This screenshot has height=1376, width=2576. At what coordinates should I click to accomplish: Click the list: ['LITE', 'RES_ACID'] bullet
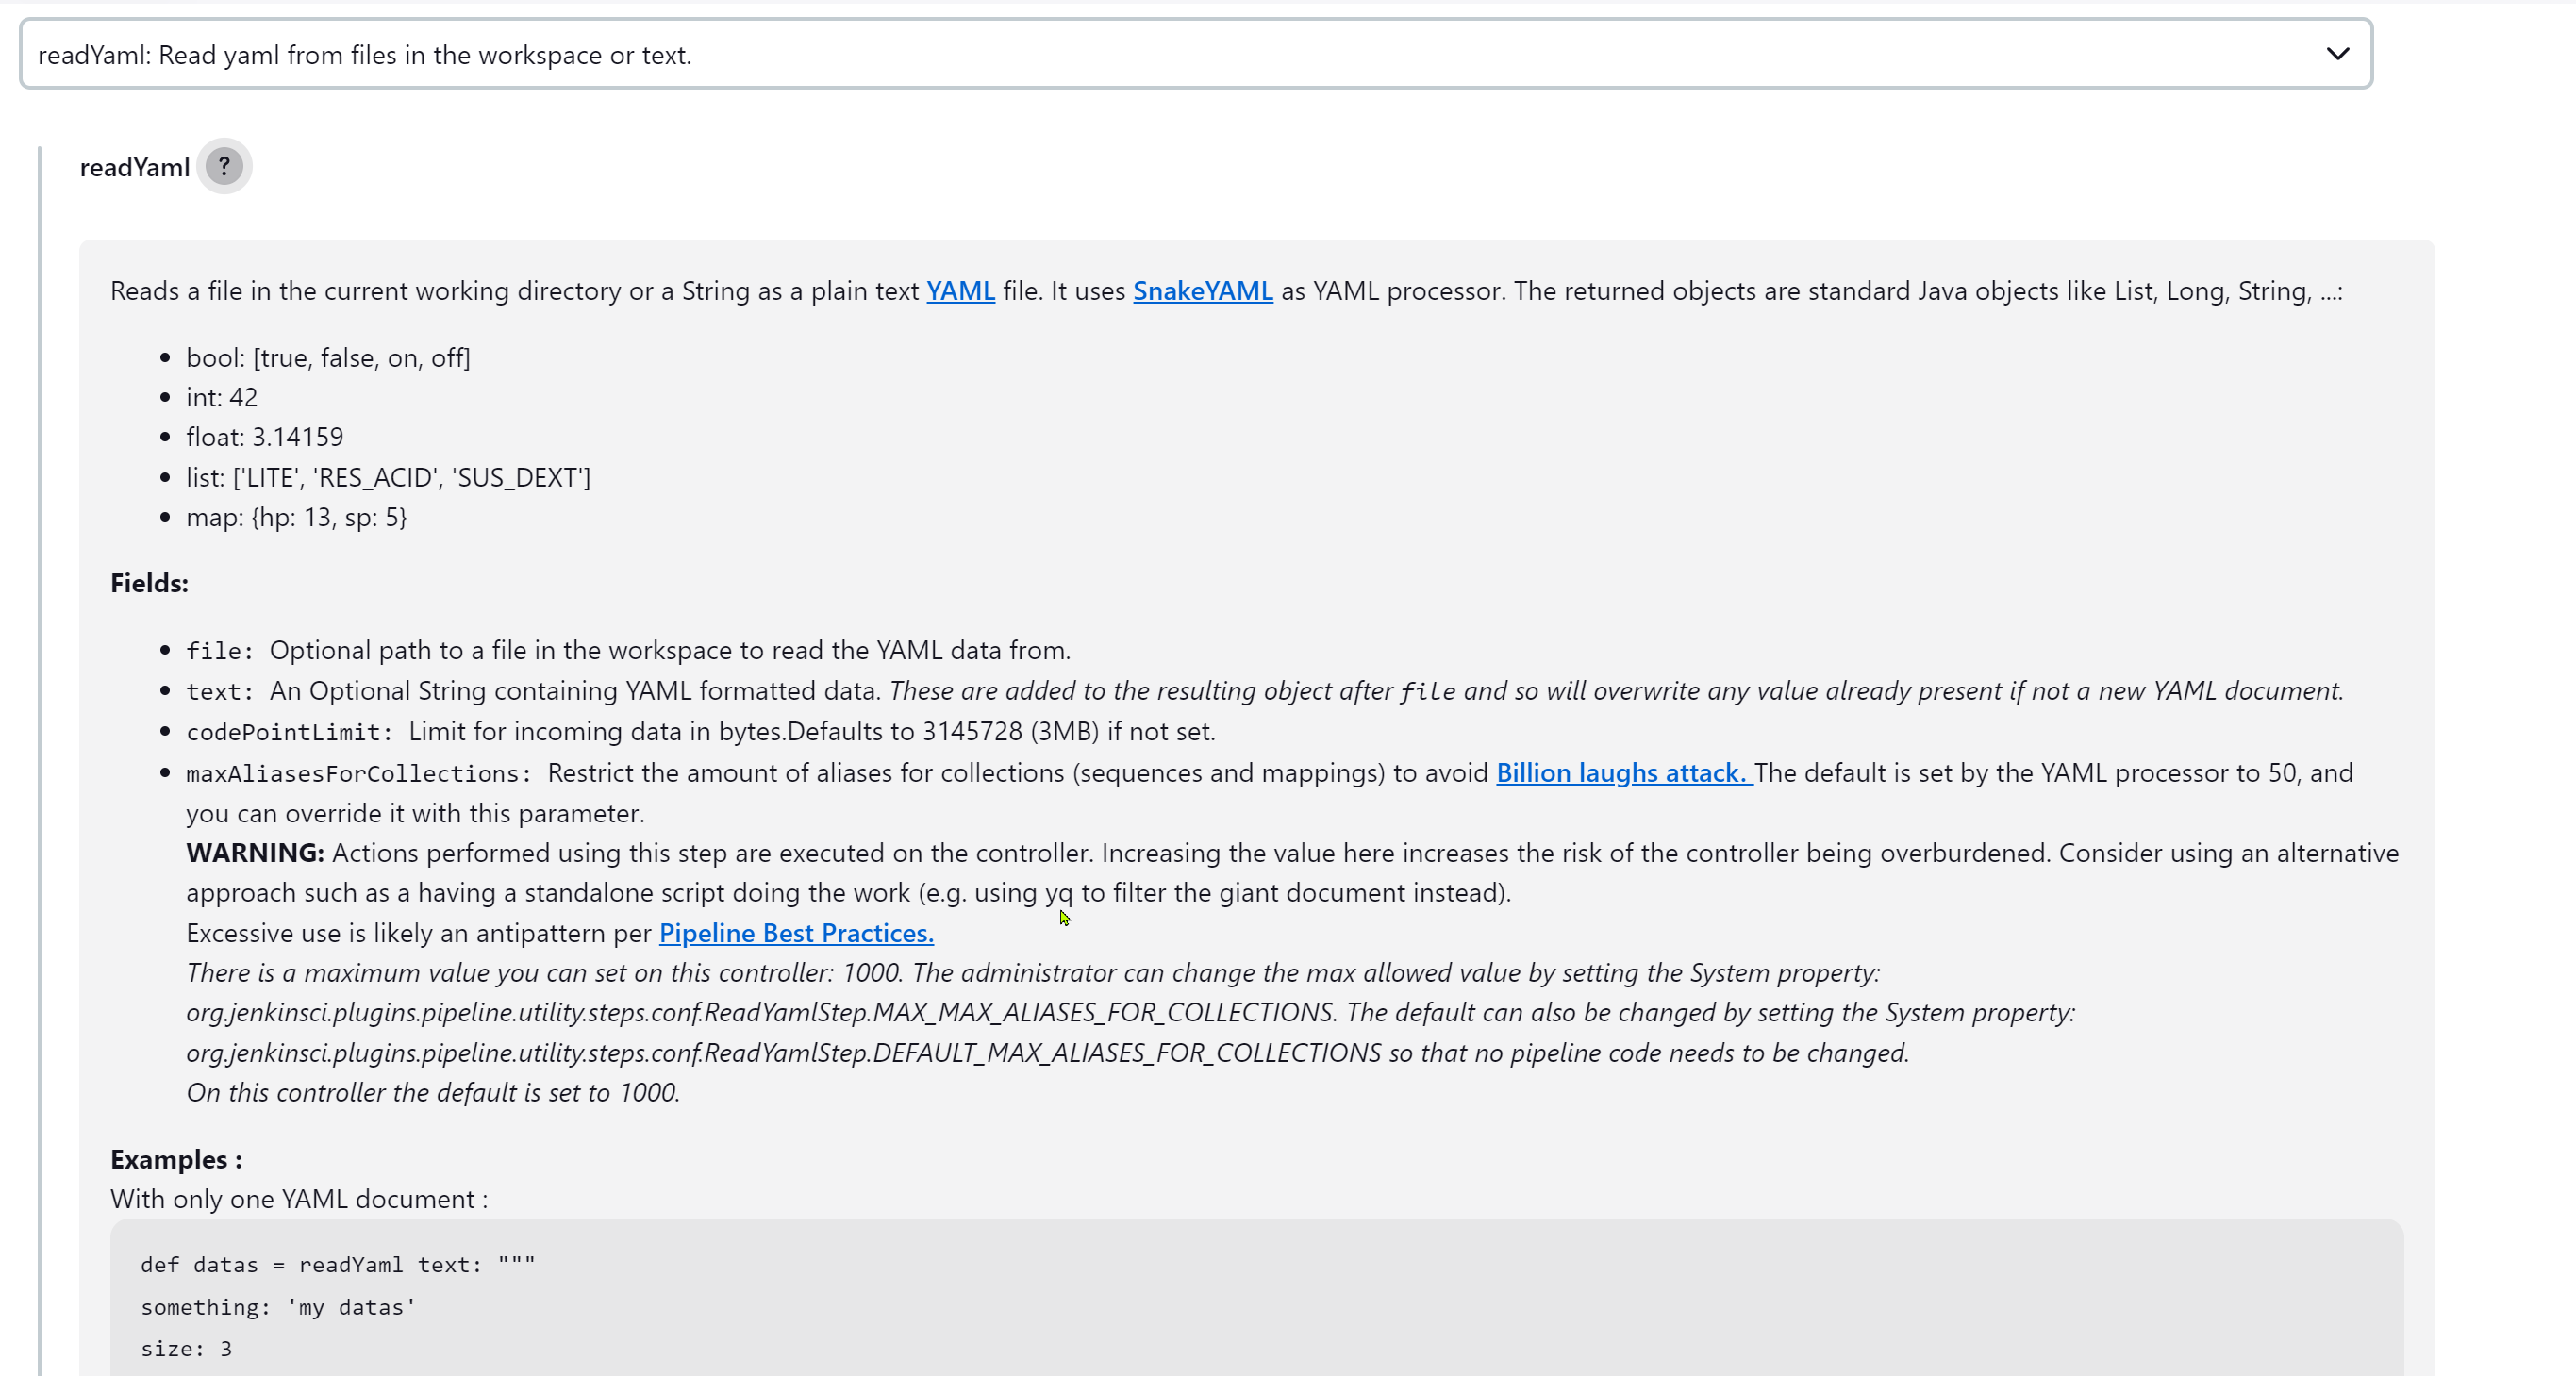point(388,478)
